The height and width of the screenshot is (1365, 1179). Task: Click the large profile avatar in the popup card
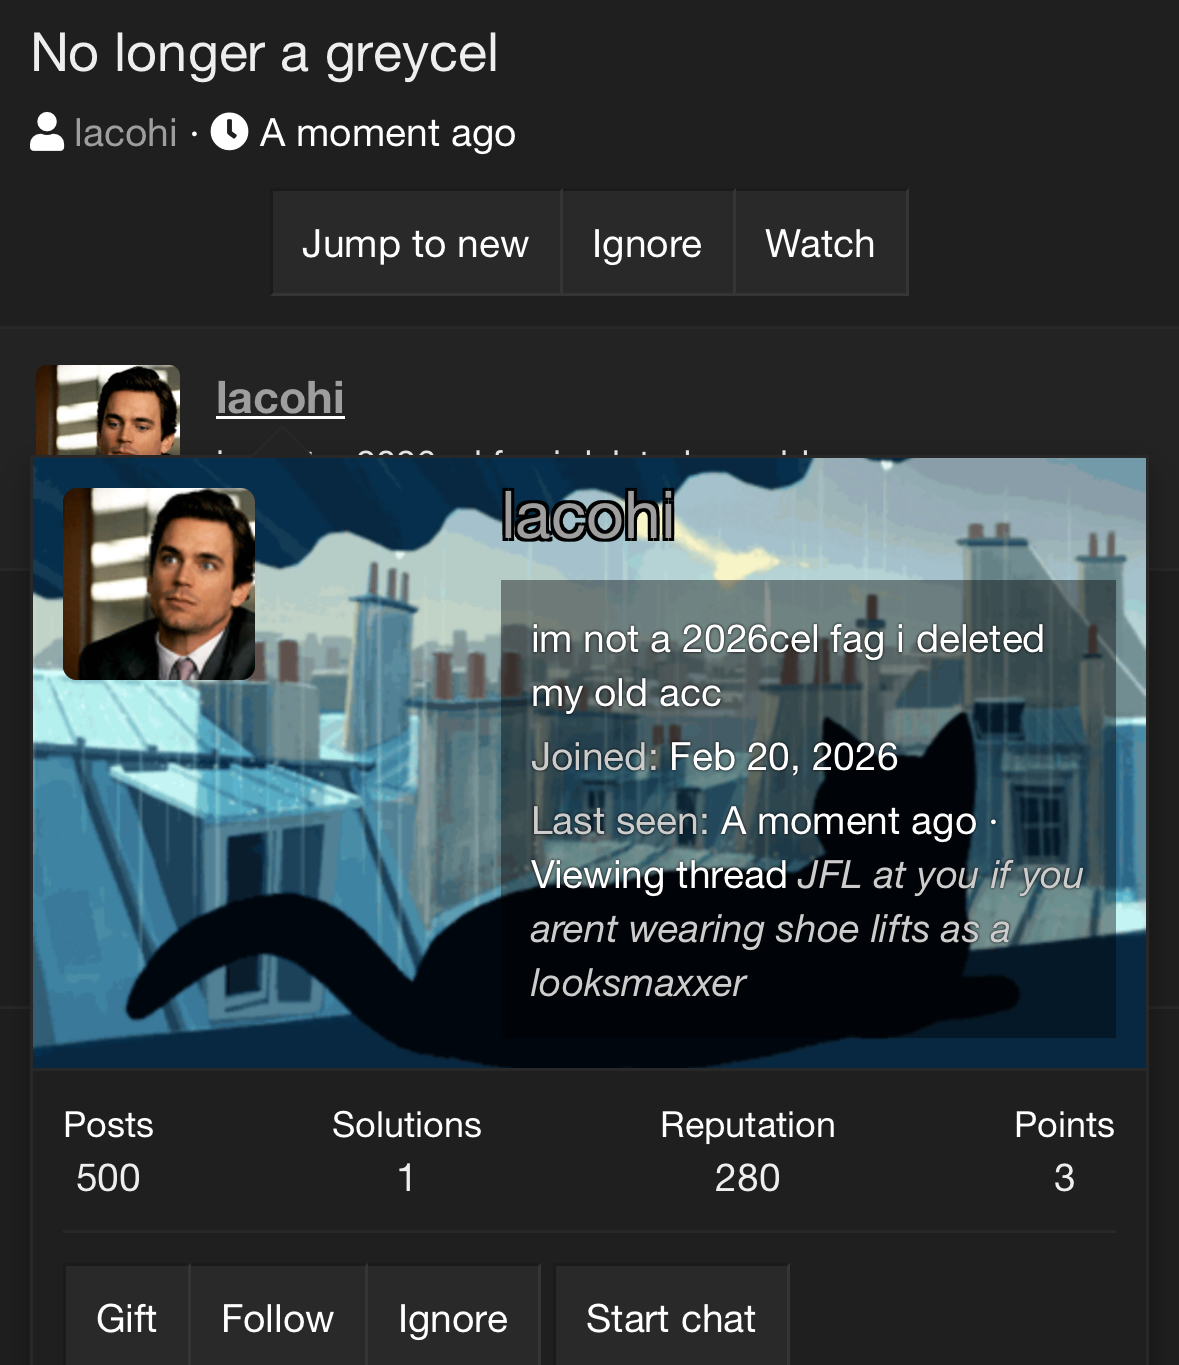(159, 584)
